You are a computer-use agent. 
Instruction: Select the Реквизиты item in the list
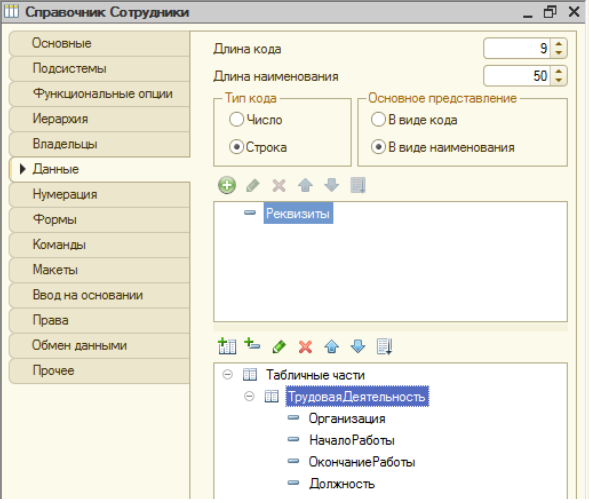(298, 213)
